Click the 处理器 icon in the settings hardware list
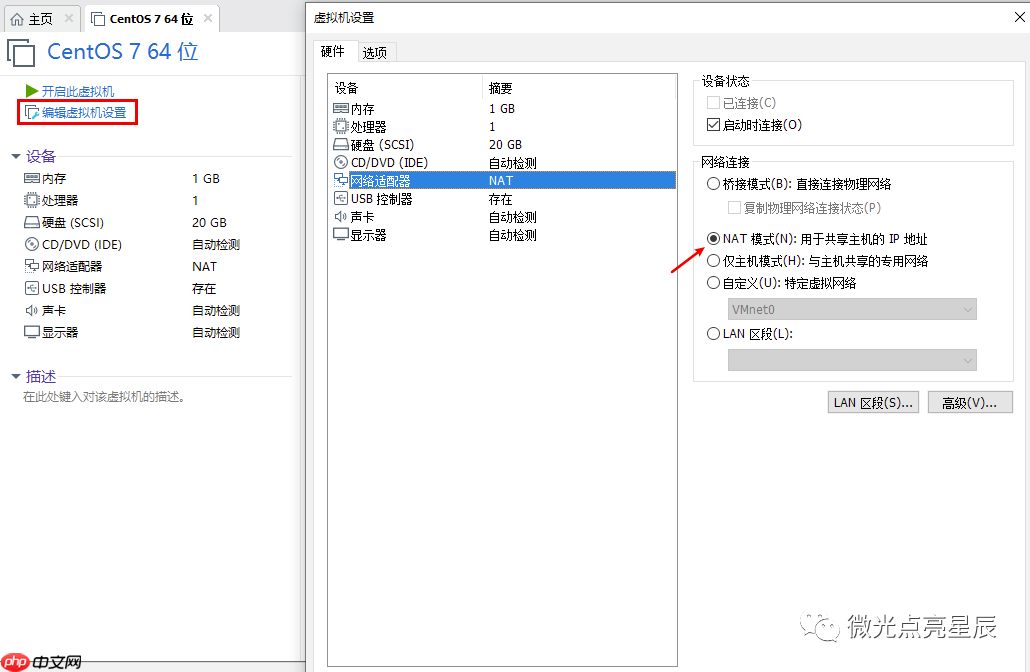The height and width of the screenshot is (672, 1030). (x=341, y=126)
